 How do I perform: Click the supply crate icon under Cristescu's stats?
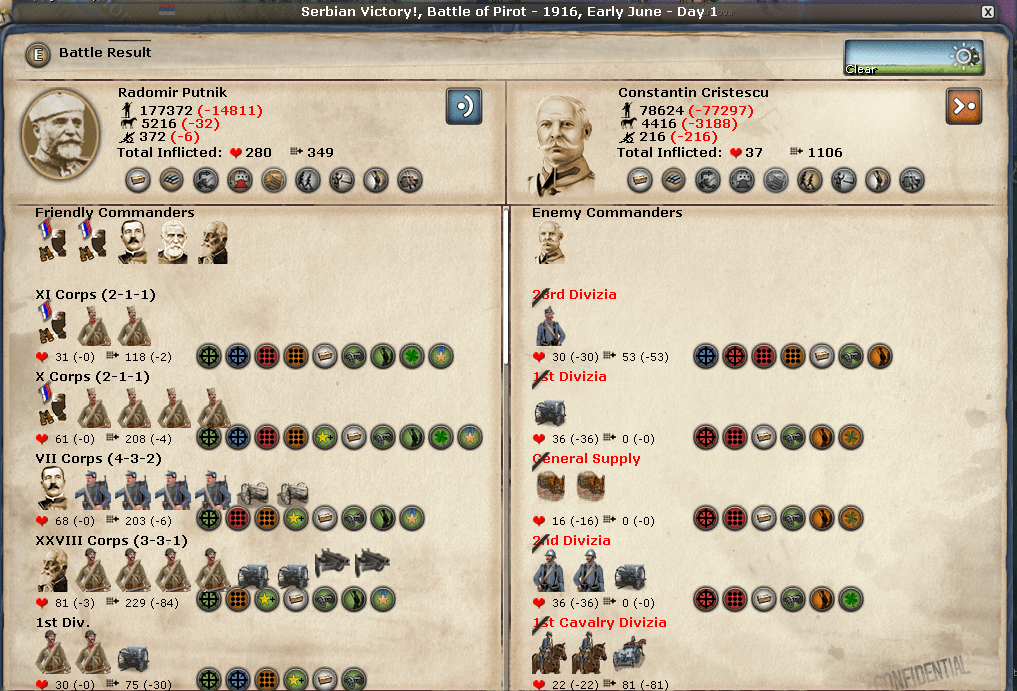click(x=640, y=180)
